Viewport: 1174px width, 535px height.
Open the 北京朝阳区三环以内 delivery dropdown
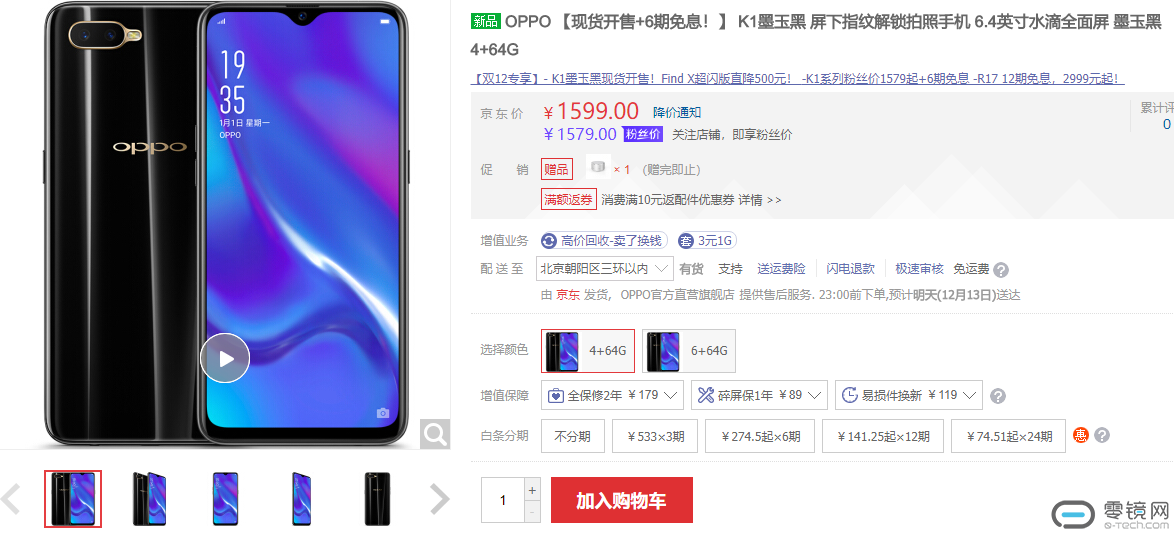pos(605,269)
